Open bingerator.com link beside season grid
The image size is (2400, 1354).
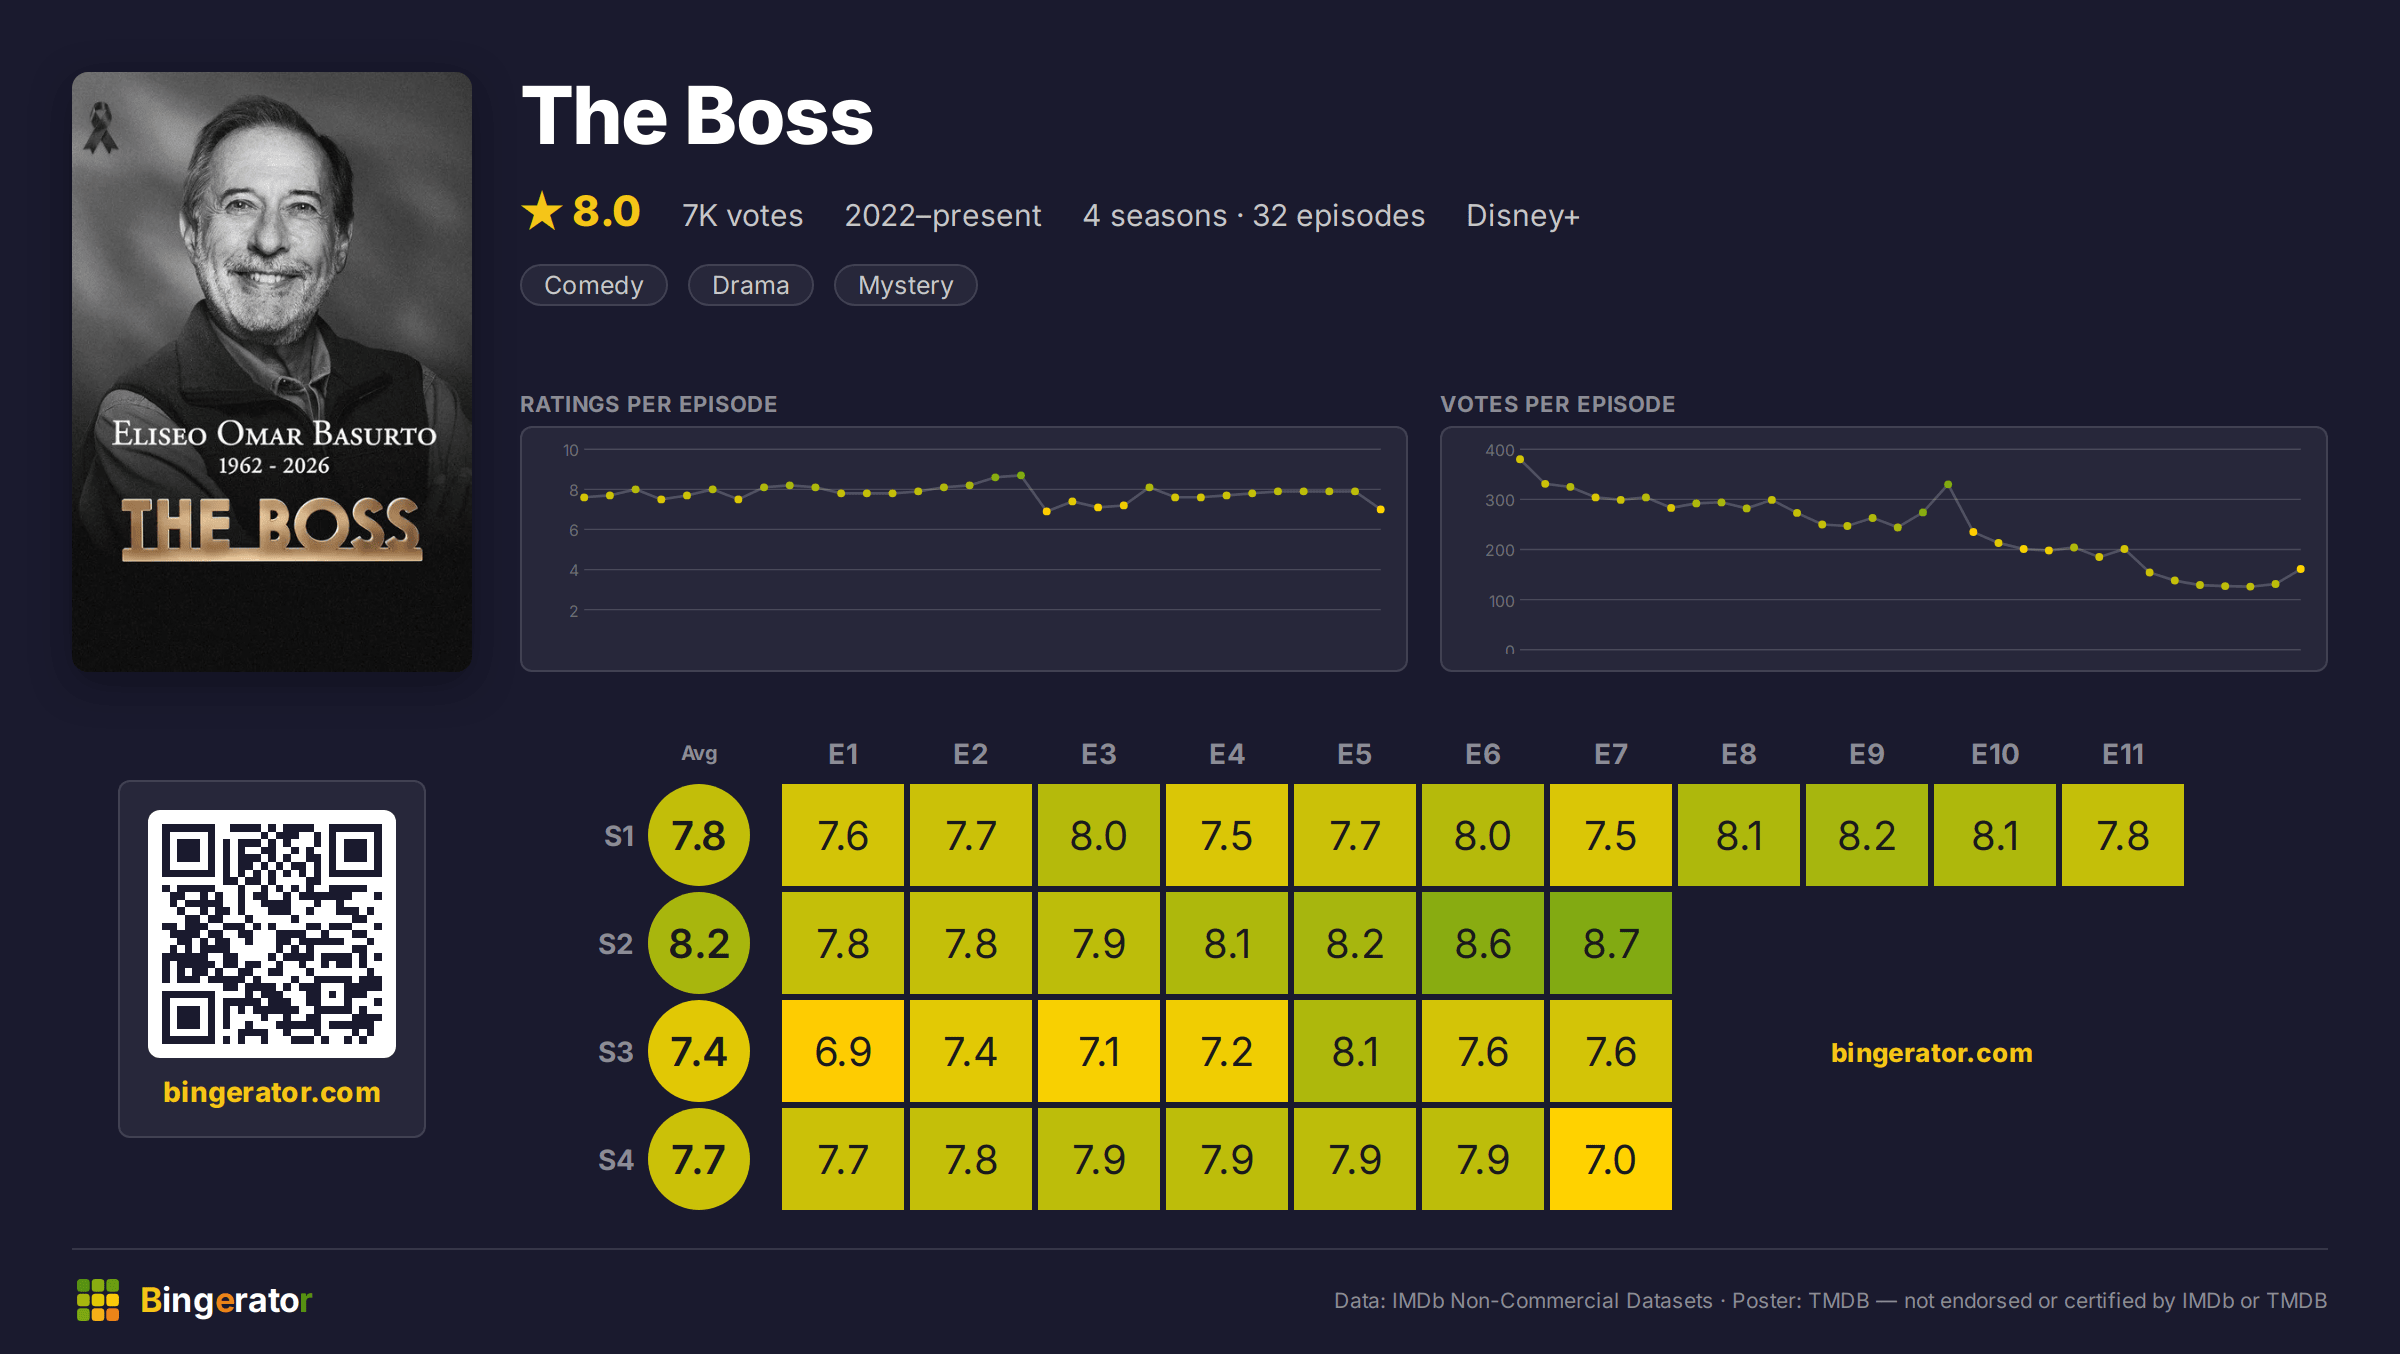tap(1932, 1052)
